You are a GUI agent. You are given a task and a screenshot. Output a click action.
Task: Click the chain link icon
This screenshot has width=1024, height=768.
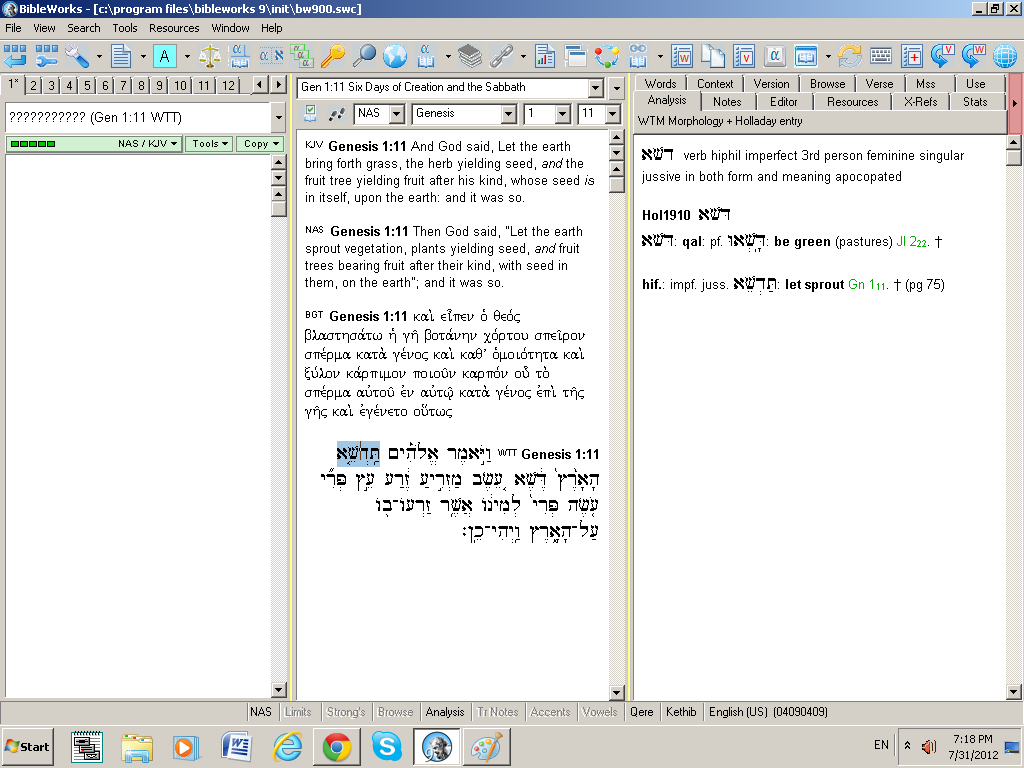pos(501,56)
